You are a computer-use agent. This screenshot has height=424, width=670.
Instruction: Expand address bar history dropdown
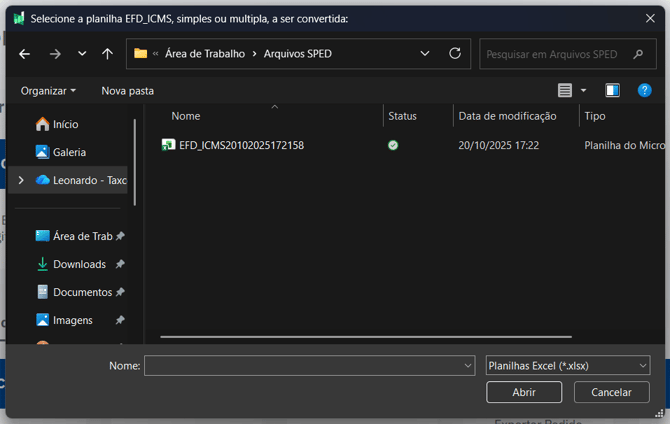point(425,53)
